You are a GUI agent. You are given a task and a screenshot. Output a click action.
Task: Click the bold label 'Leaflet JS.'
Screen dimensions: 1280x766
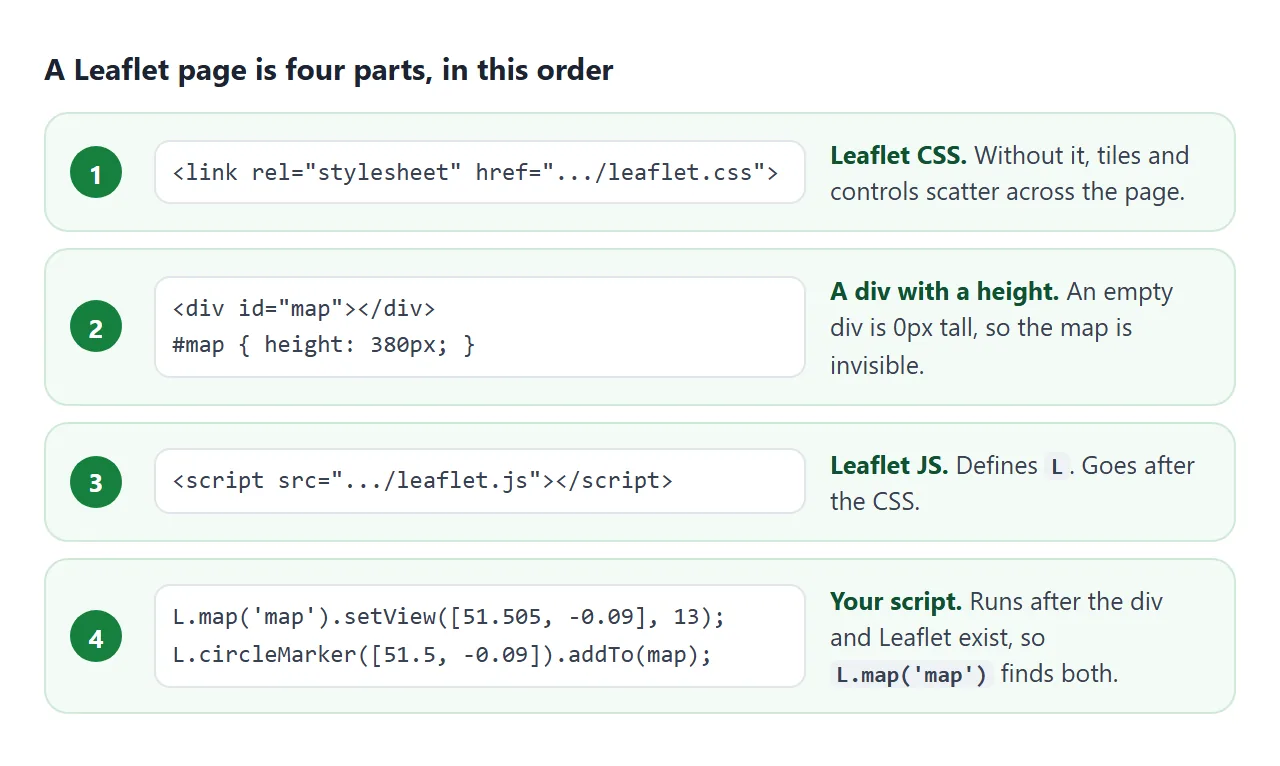(x=889, y=465)
